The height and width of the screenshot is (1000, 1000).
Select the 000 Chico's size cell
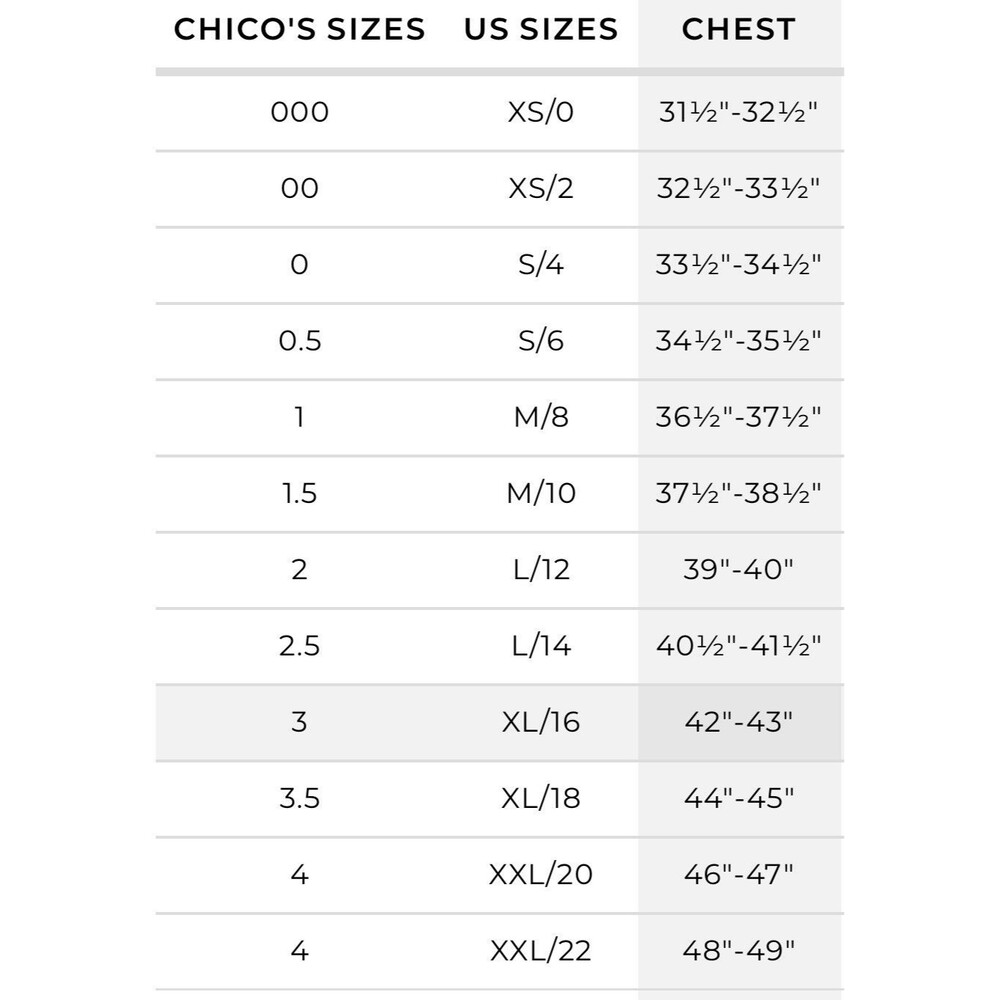coord(299,112)
